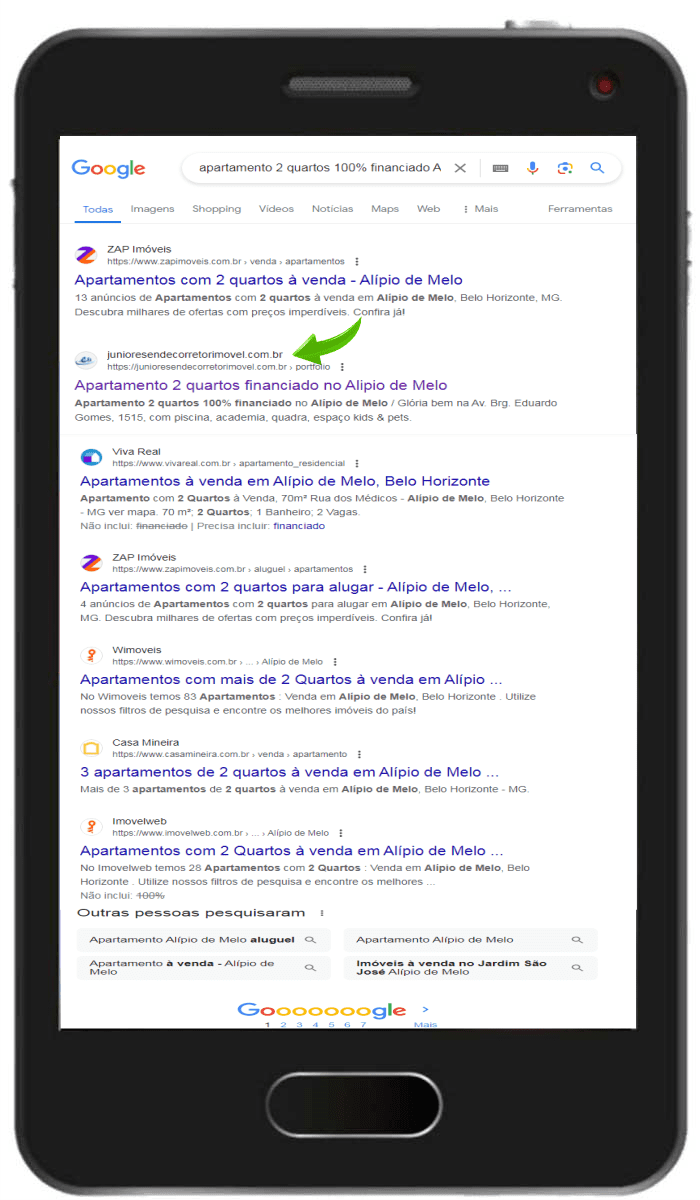Open the Ferramentas search tools
This screenshot has height=1200, width=700.
point(580,209)
